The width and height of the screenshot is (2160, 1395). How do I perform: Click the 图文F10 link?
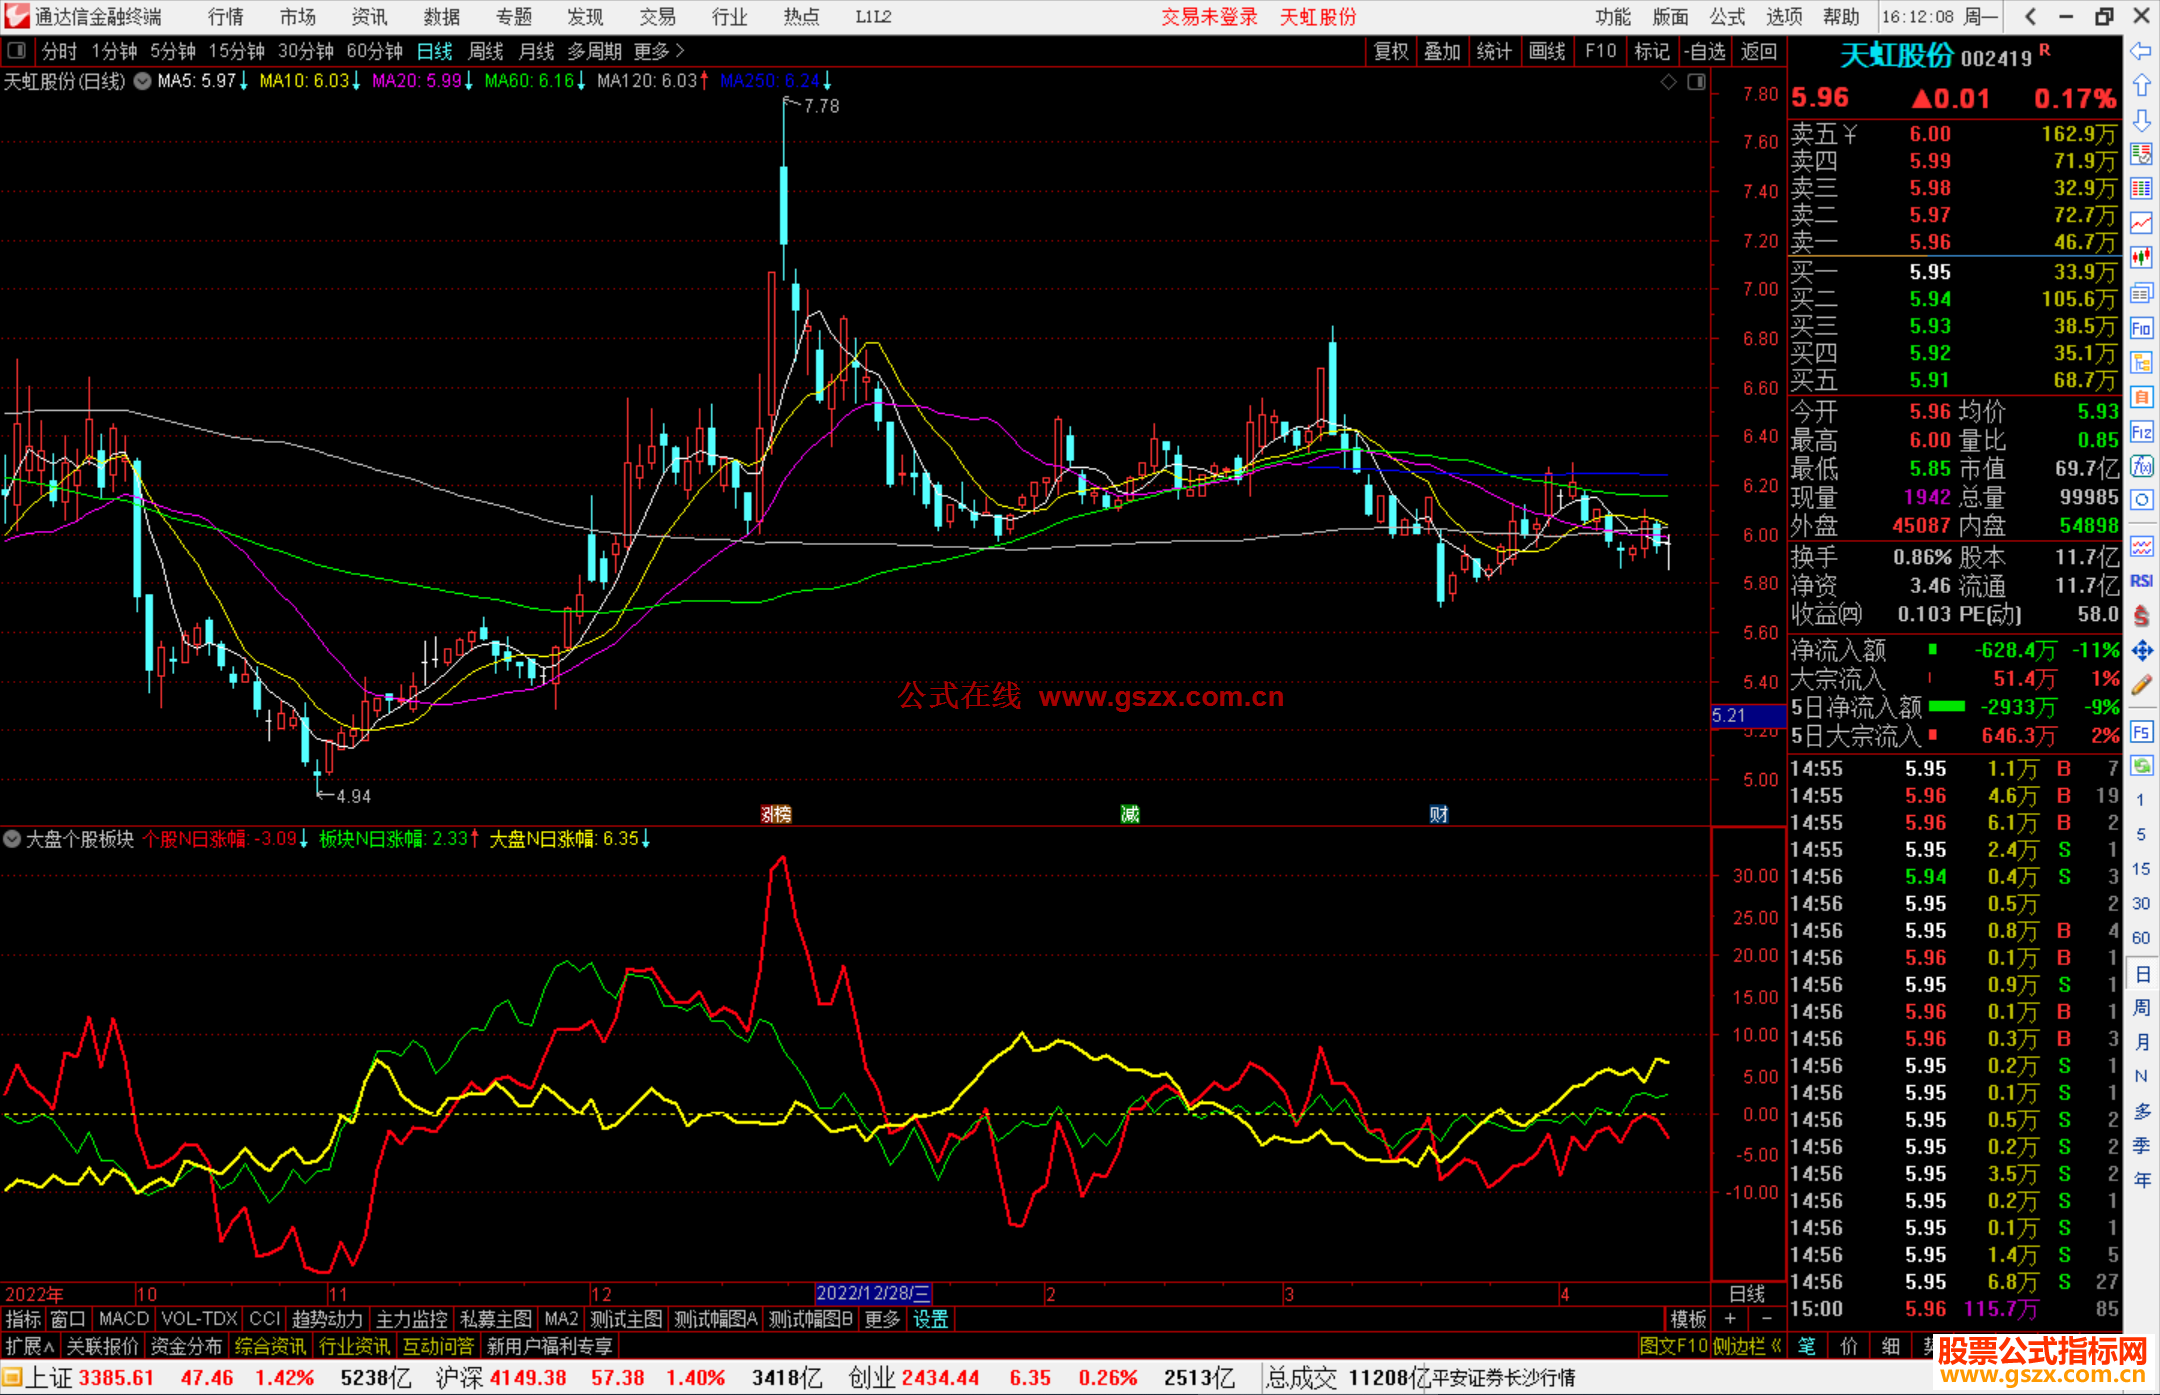(x=1673, y=1346)
